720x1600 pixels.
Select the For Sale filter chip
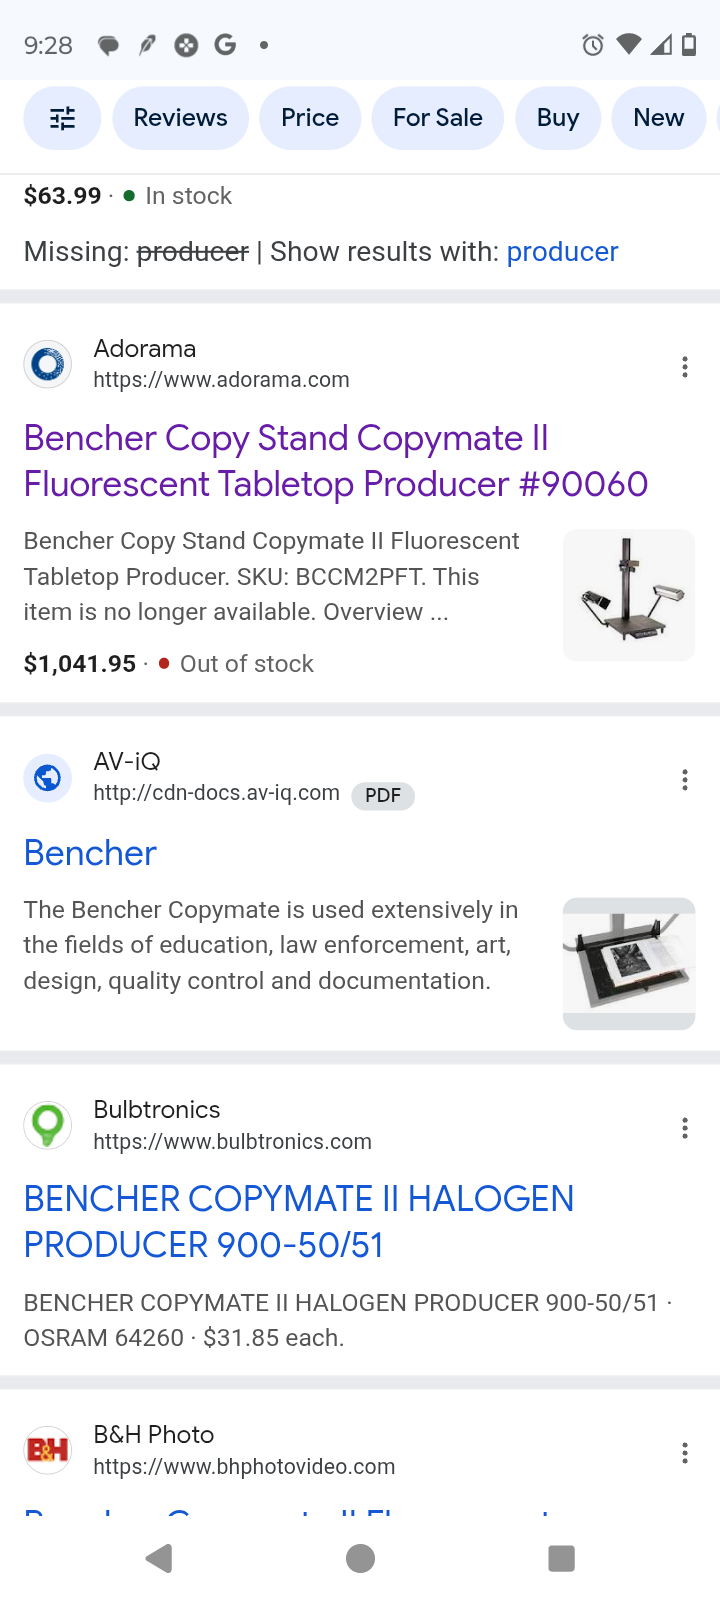(x=437, y=118)
